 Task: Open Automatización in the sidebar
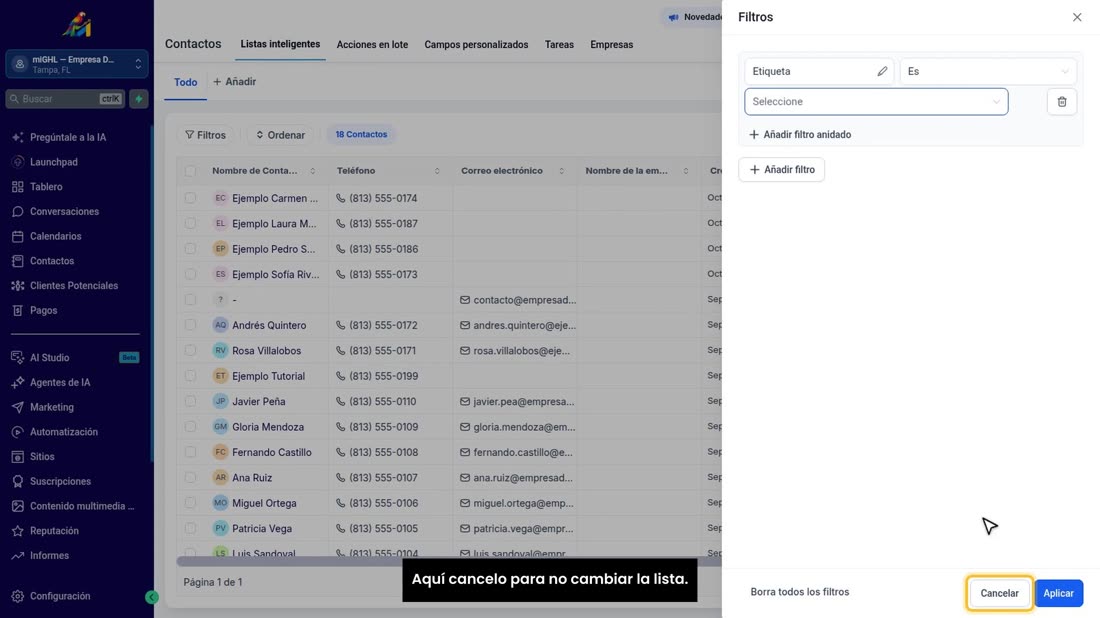click(64, 432)
